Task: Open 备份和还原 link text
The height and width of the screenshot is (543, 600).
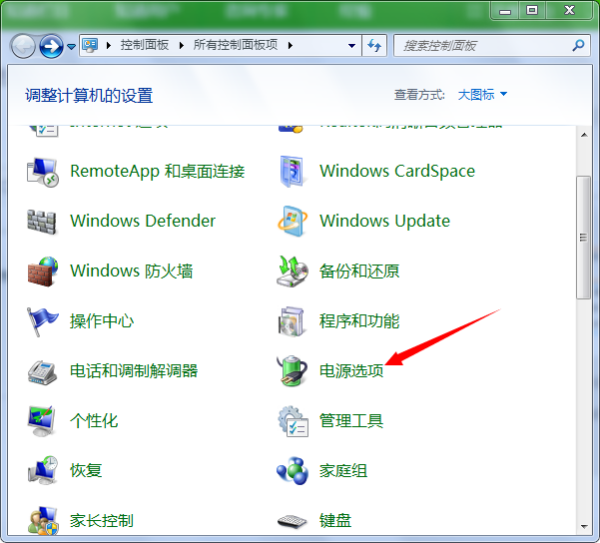Action: 359,271
